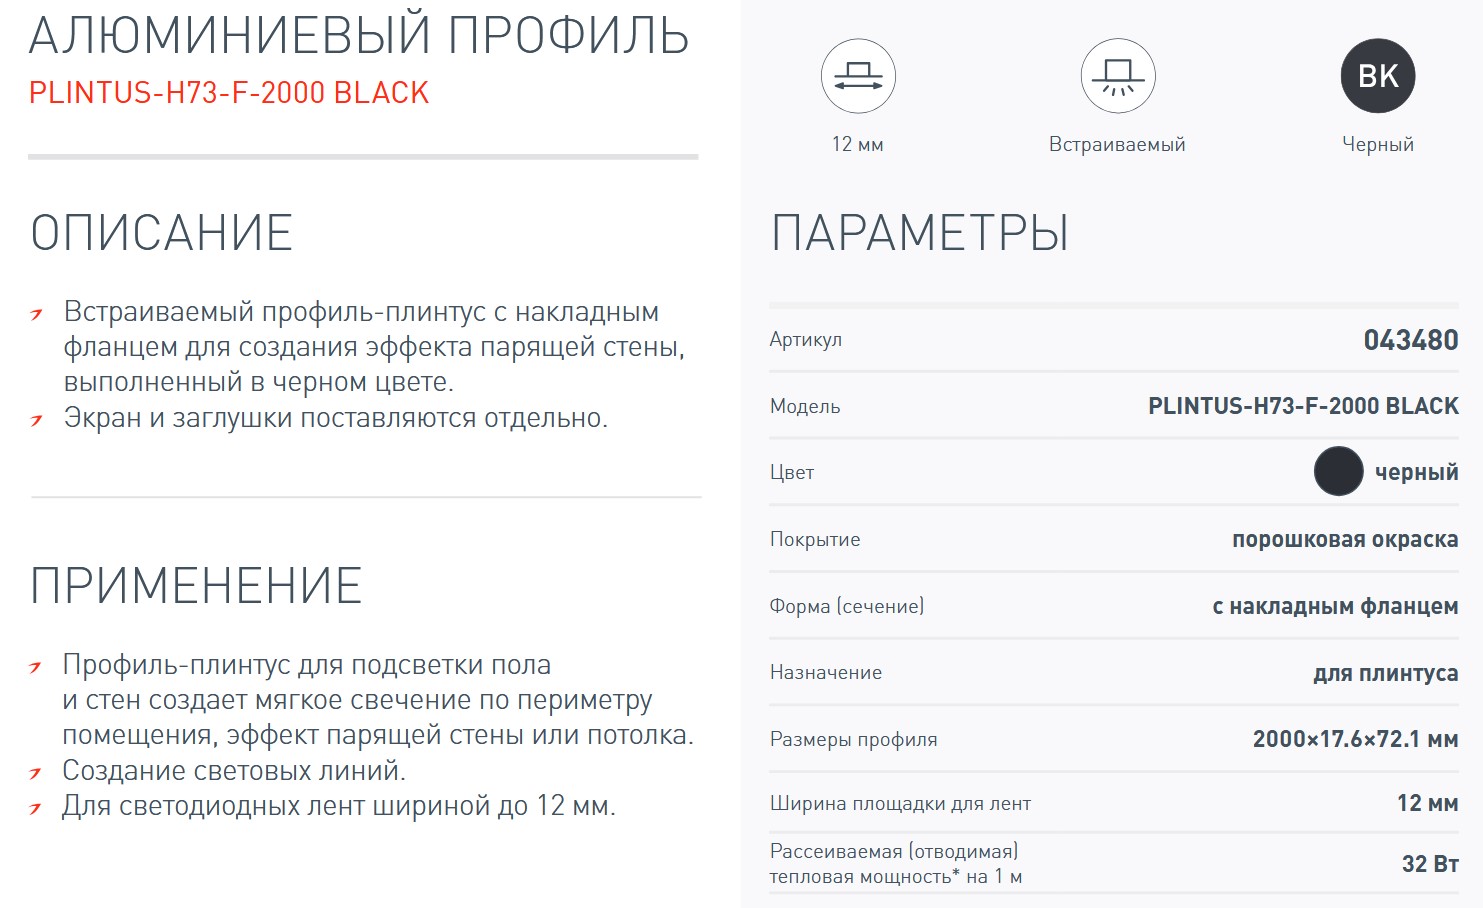
Task: Select the порошковая окраска value
Action: 1345,540
